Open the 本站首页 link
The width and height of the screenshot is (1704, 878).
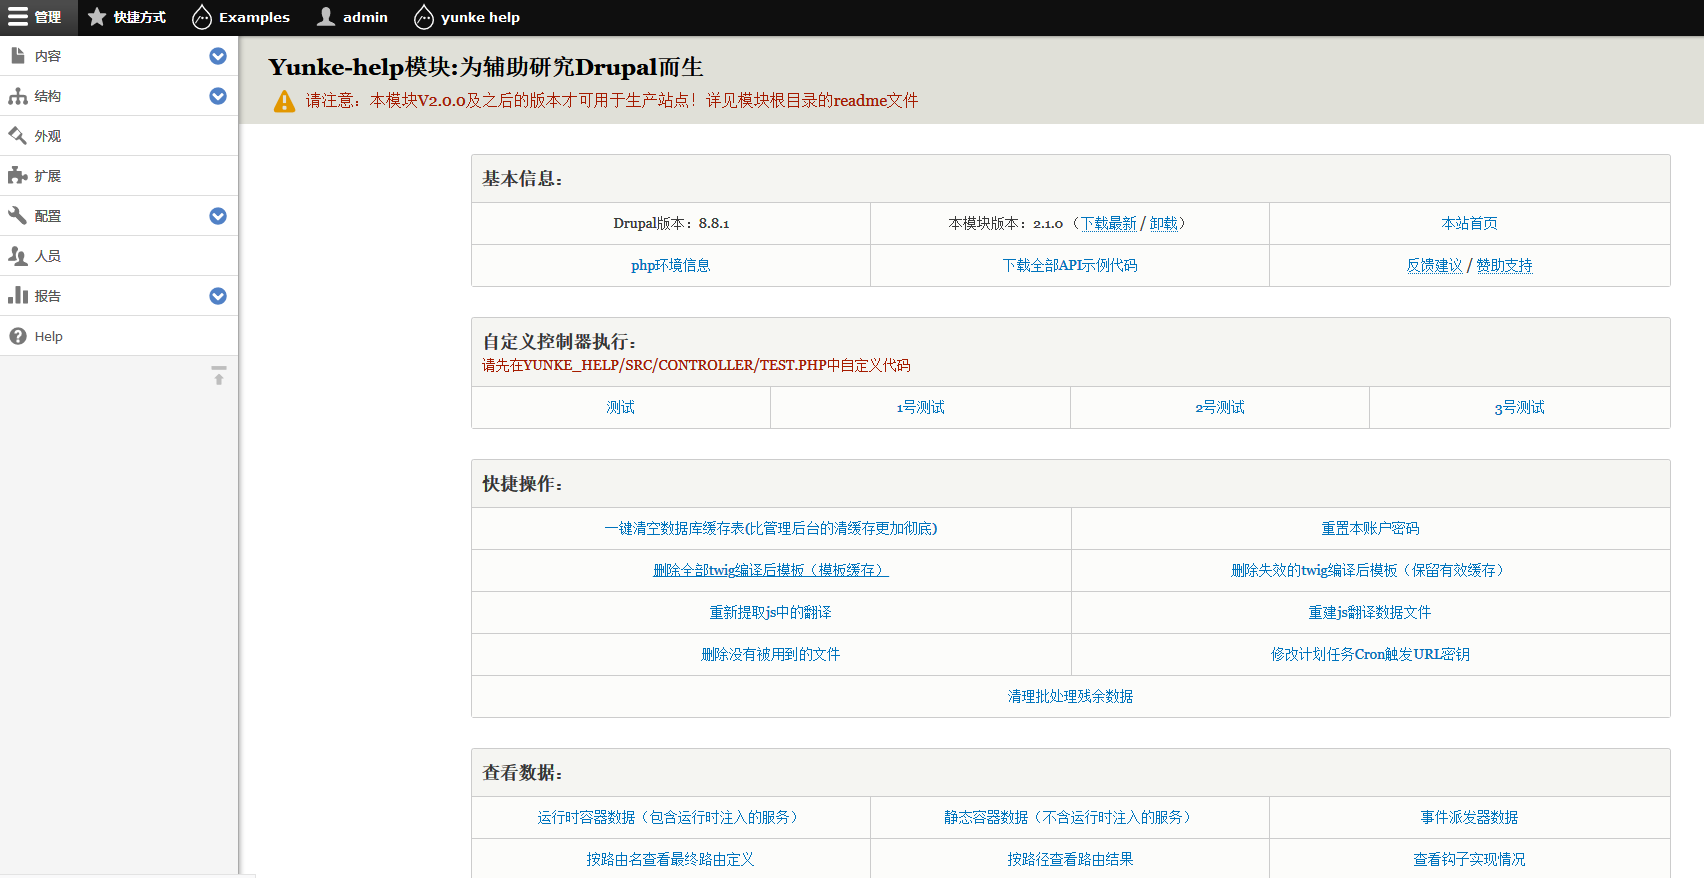[x=1469, y=223]
